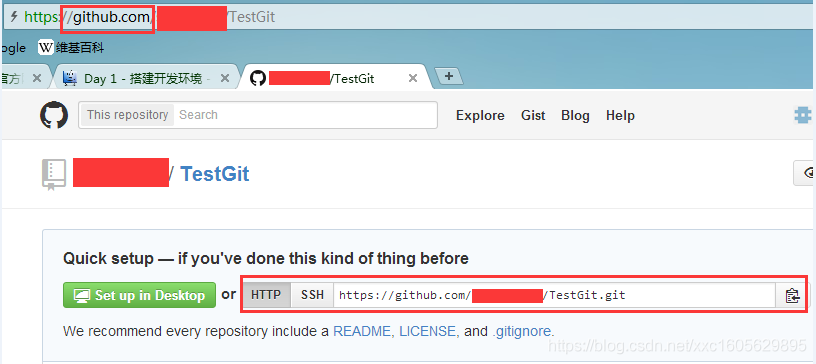The image size is (816, 364).
Task: Copy the repository URL with clipboard icon
Action: (792, 295)
